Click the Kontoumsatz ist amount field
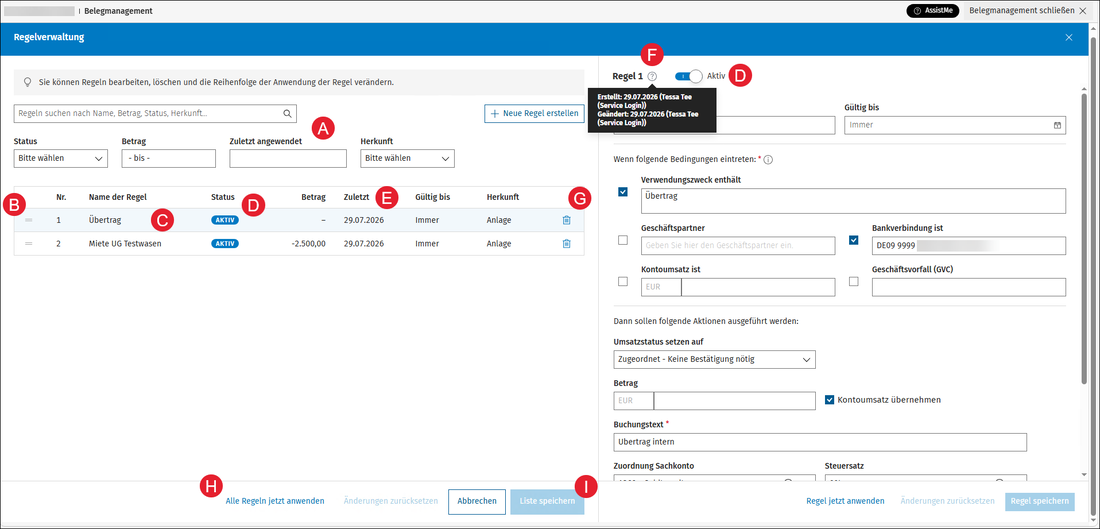This screenshot has height=529, width=1100. click(x=758, y=287)
